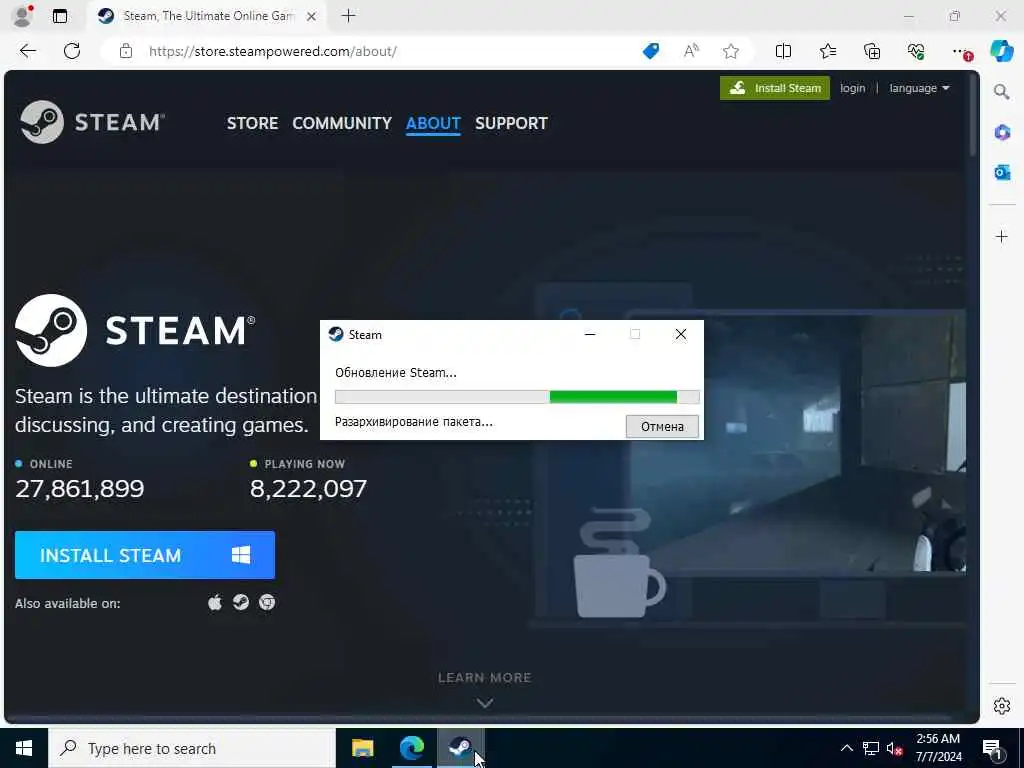Click the Steam logo in the header

[92, 122]
